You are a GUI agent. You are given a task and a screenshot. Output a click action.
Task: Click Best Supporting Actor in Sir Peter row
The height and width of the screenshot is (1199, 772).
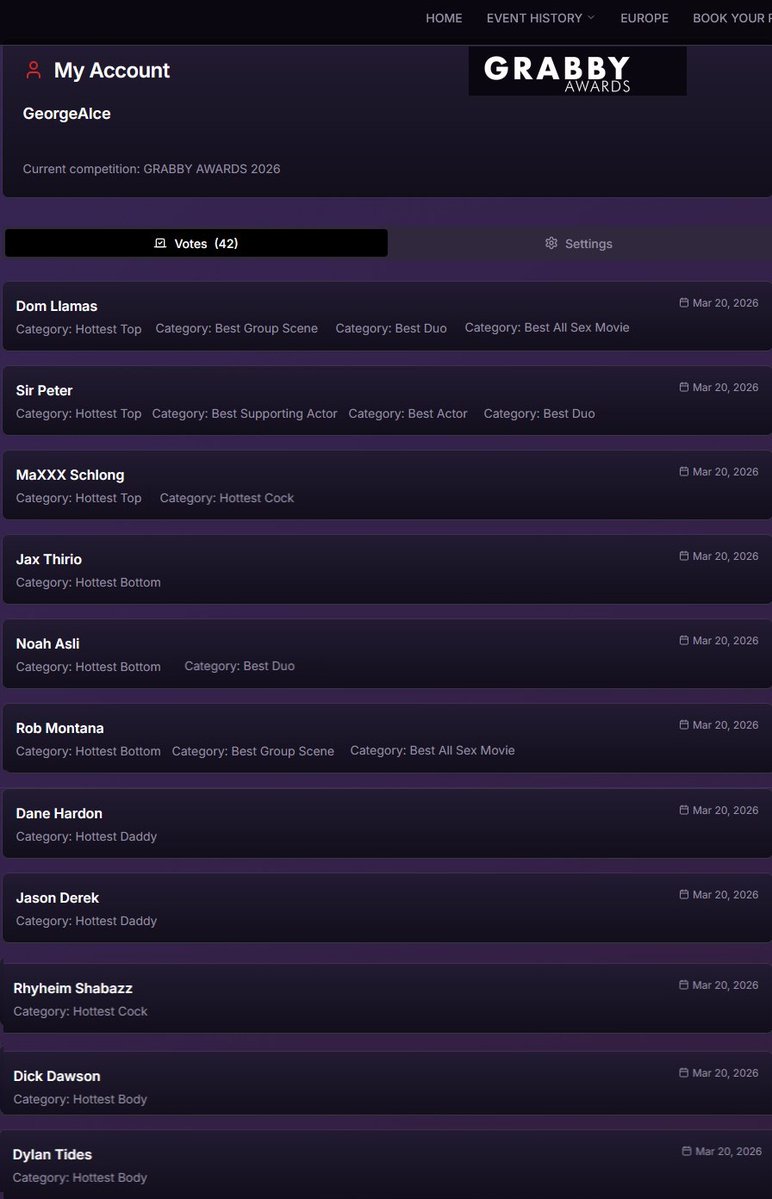tap(245, 413)
